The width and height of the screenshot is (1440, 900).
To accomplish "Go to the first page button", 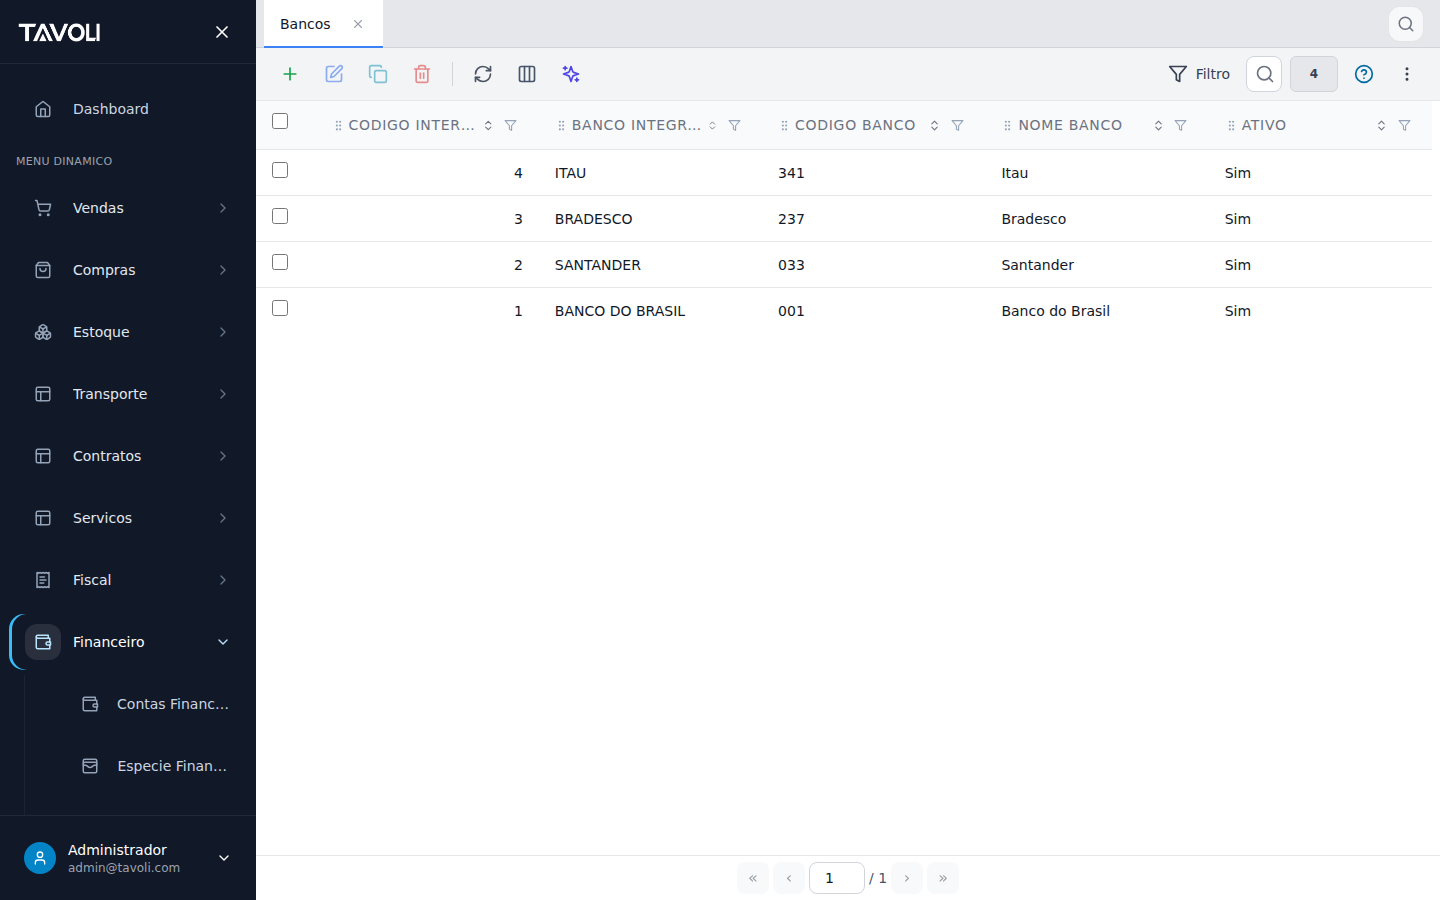I will click(753, 878).
